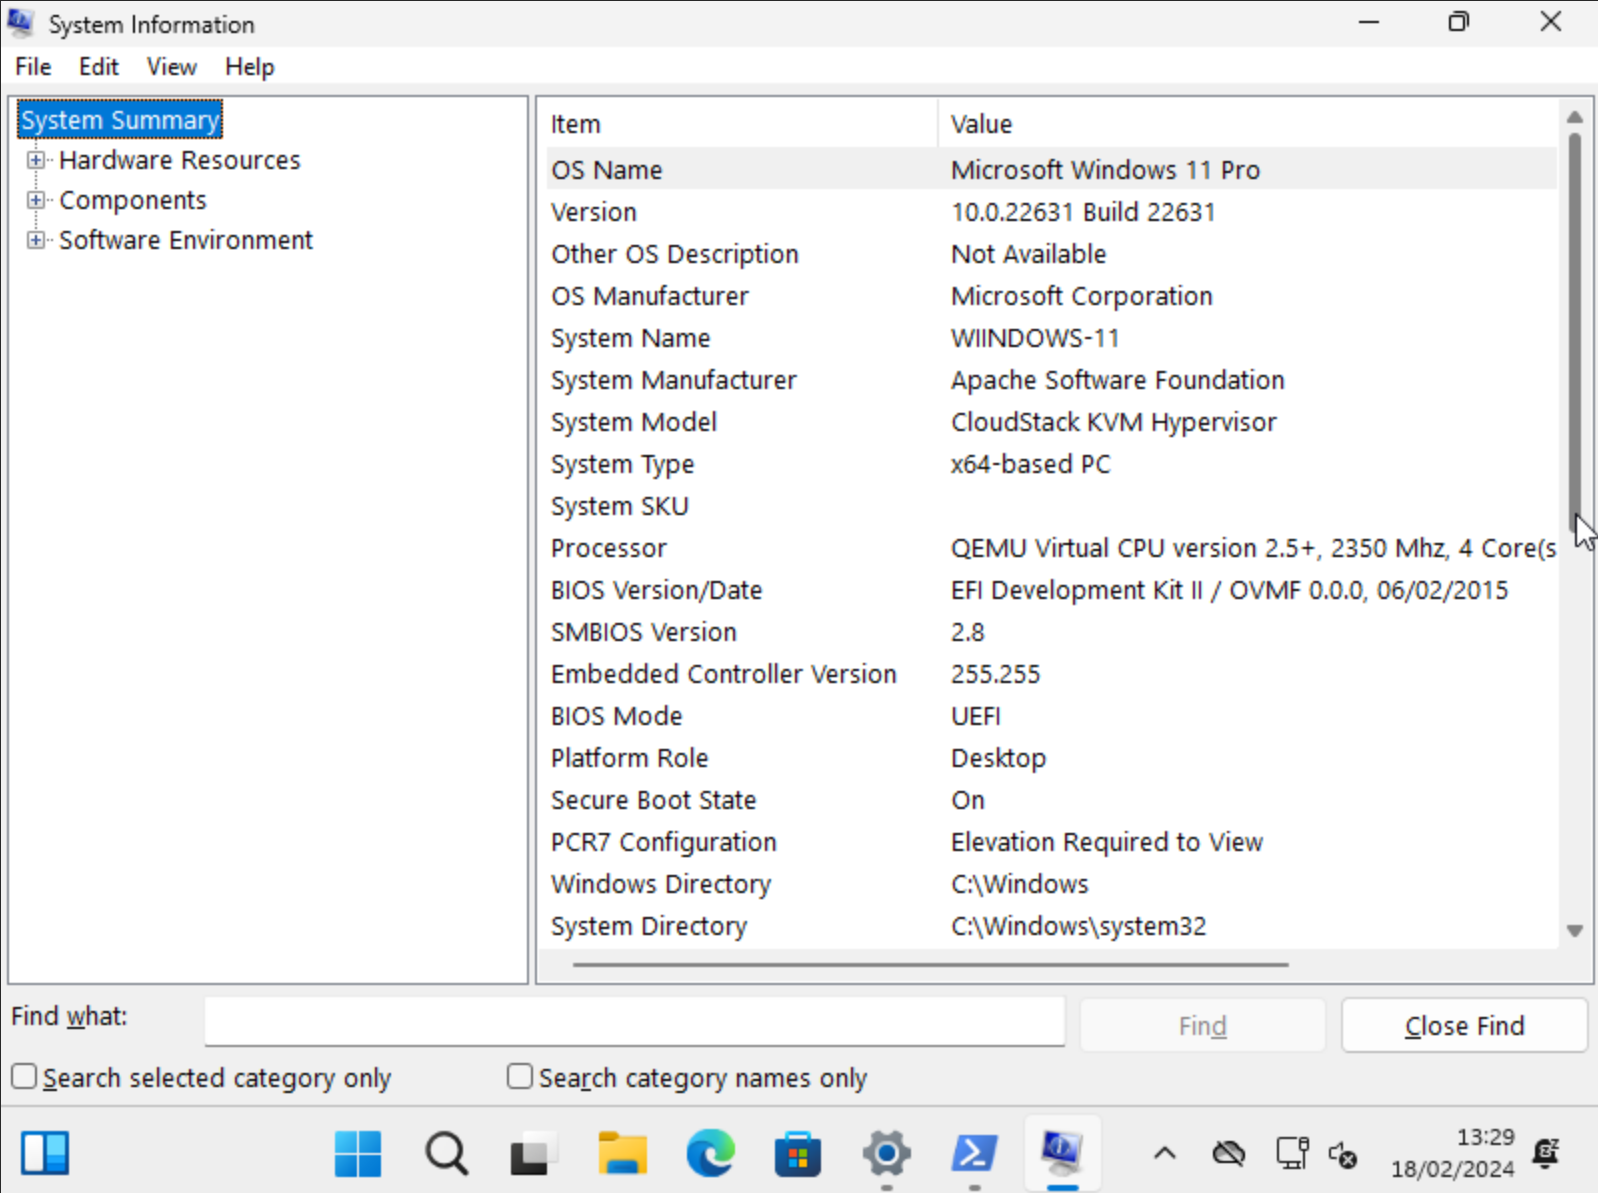The width and height of the screenshot is (1598, 1193).
Task: Open the Windows Start menu
Action: point(357,1154)
